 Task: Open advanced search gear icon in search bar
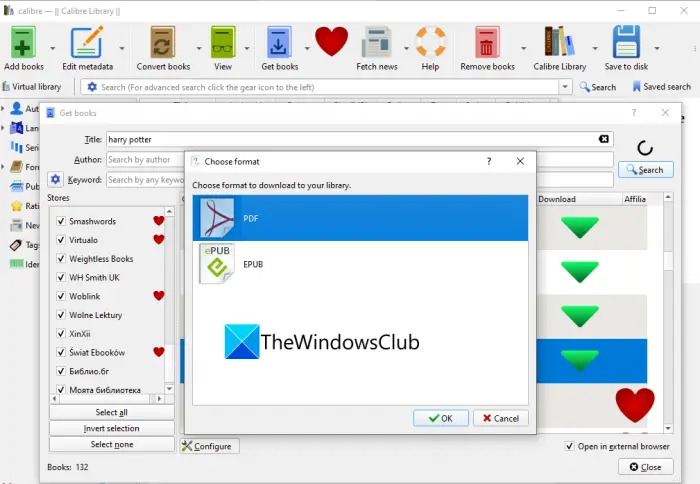92,87
